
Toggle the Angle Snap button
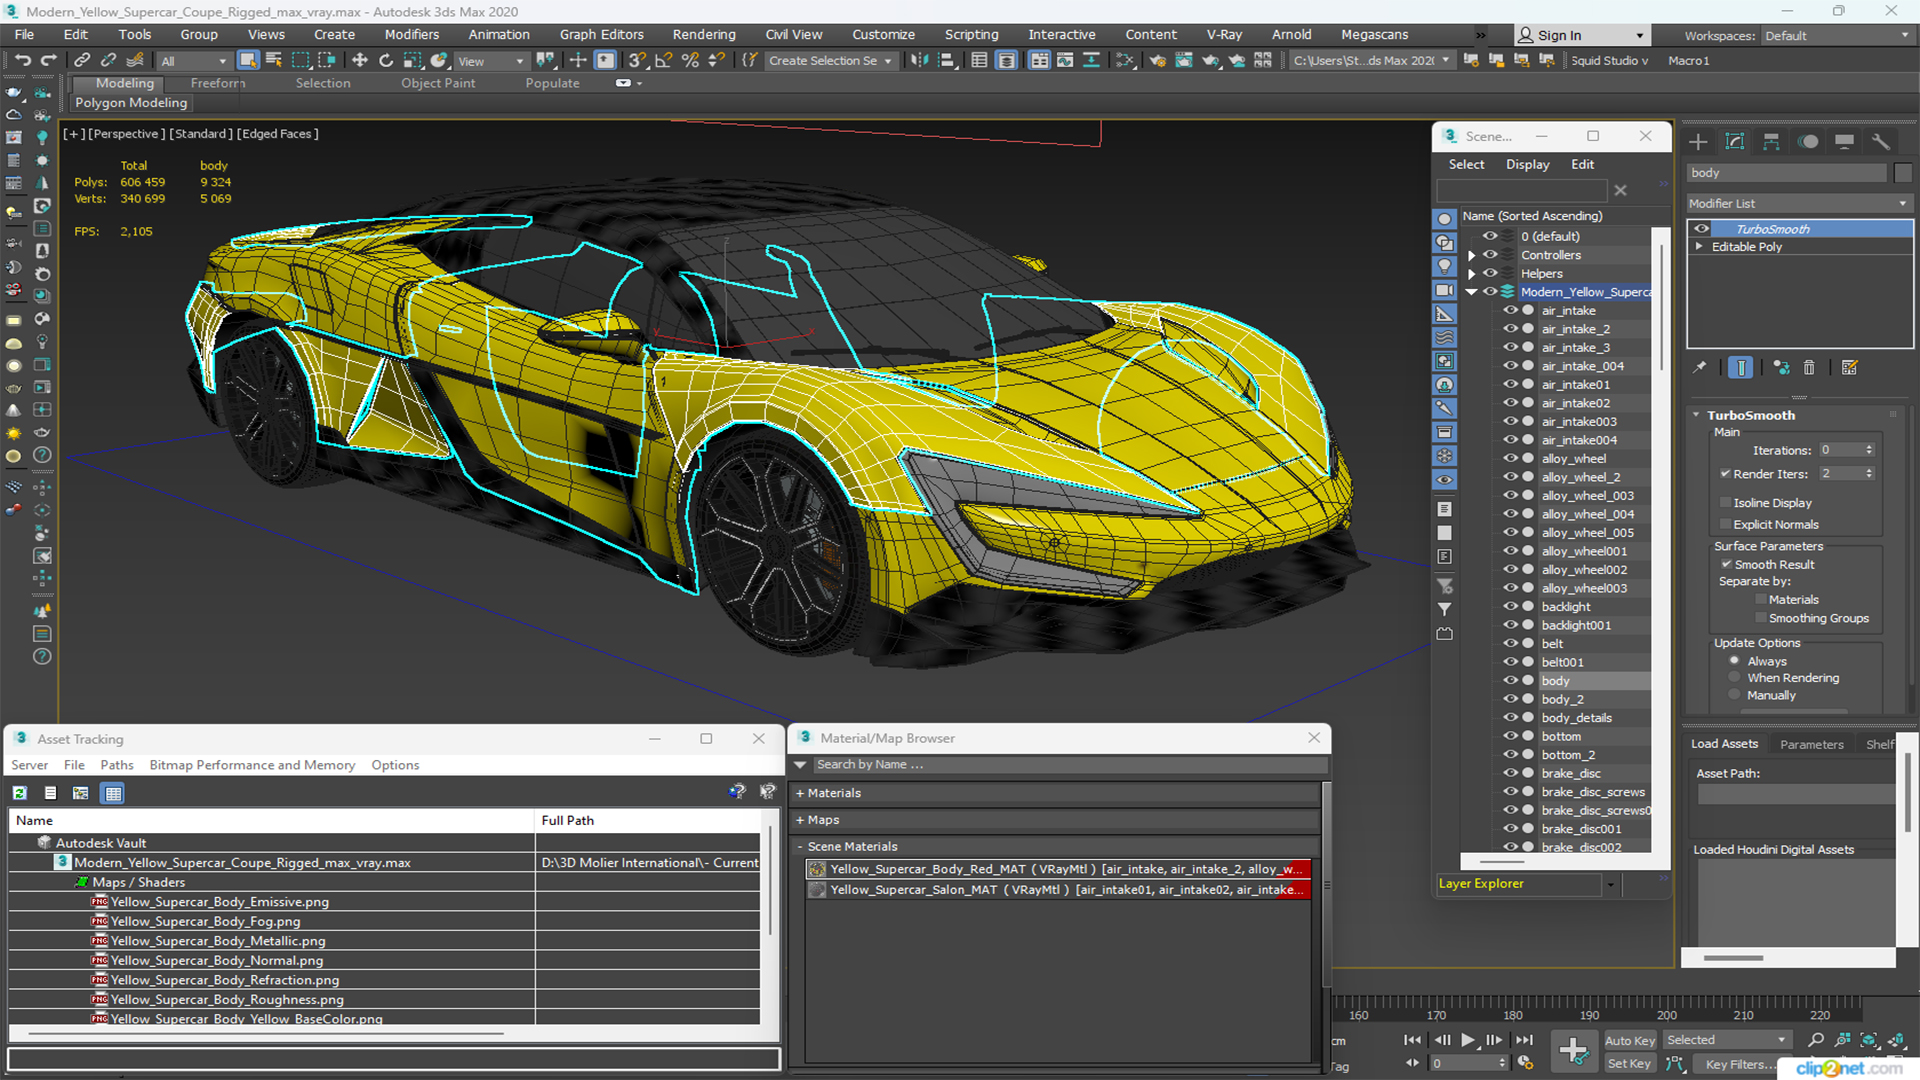point(663,61)
